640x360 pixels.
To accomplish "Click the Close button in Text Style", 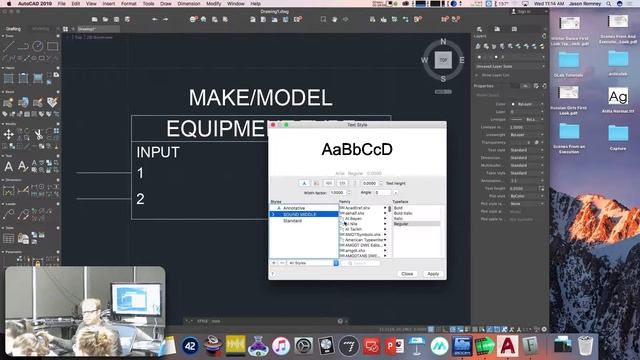I will point(407,274).
